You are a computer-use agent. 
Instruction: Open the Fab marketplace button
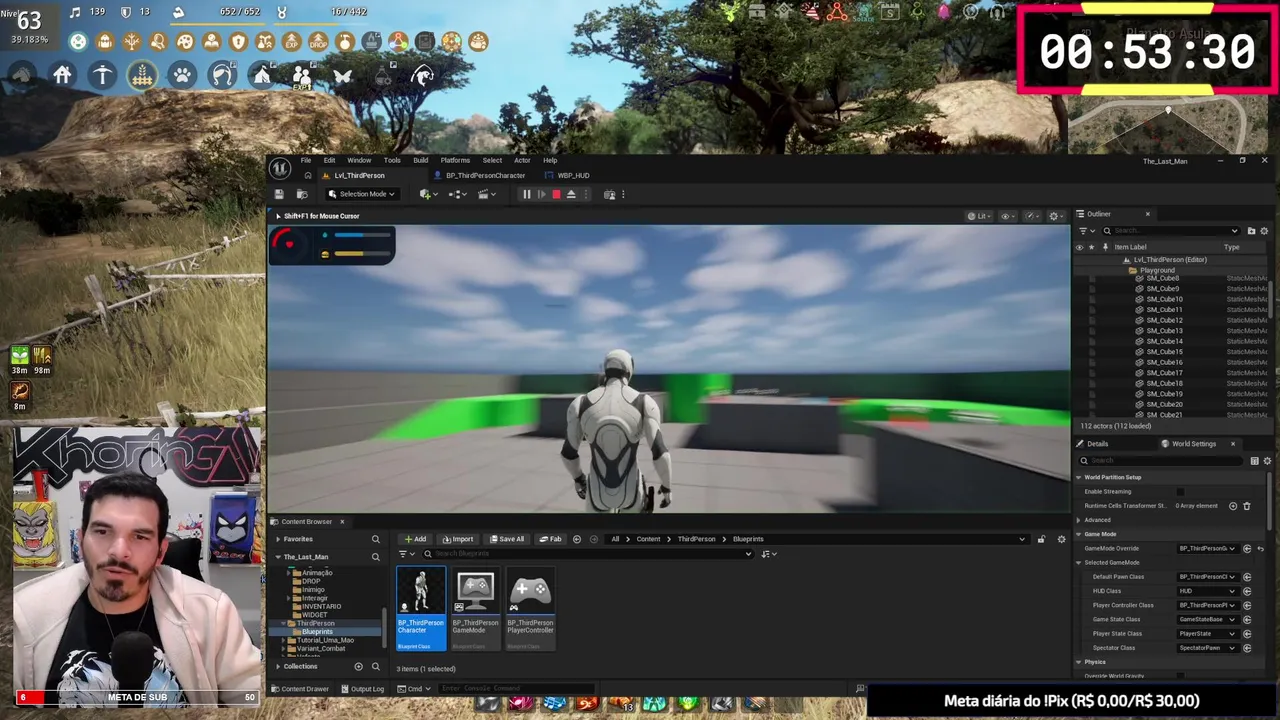(x=550, y=539)
